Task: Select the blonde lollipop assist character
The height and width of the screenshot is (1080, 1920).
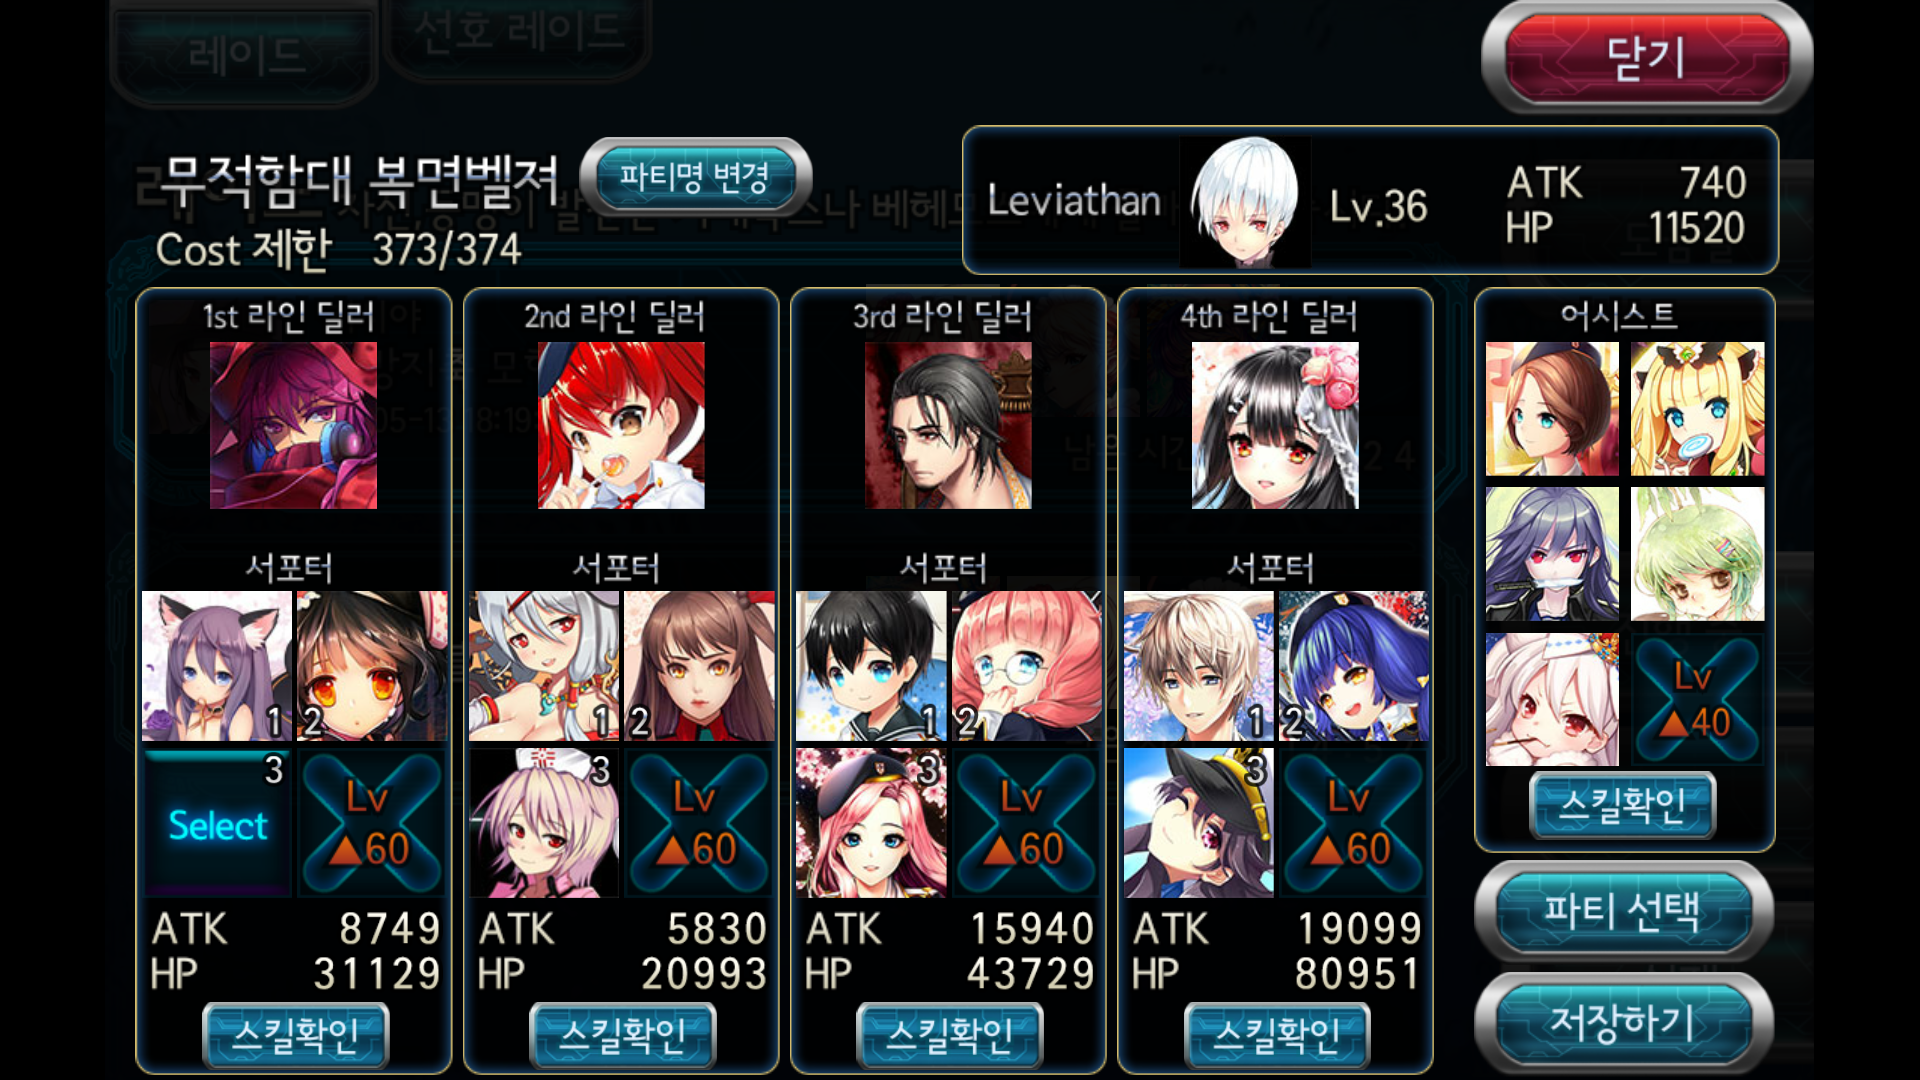Action: 1697,409
